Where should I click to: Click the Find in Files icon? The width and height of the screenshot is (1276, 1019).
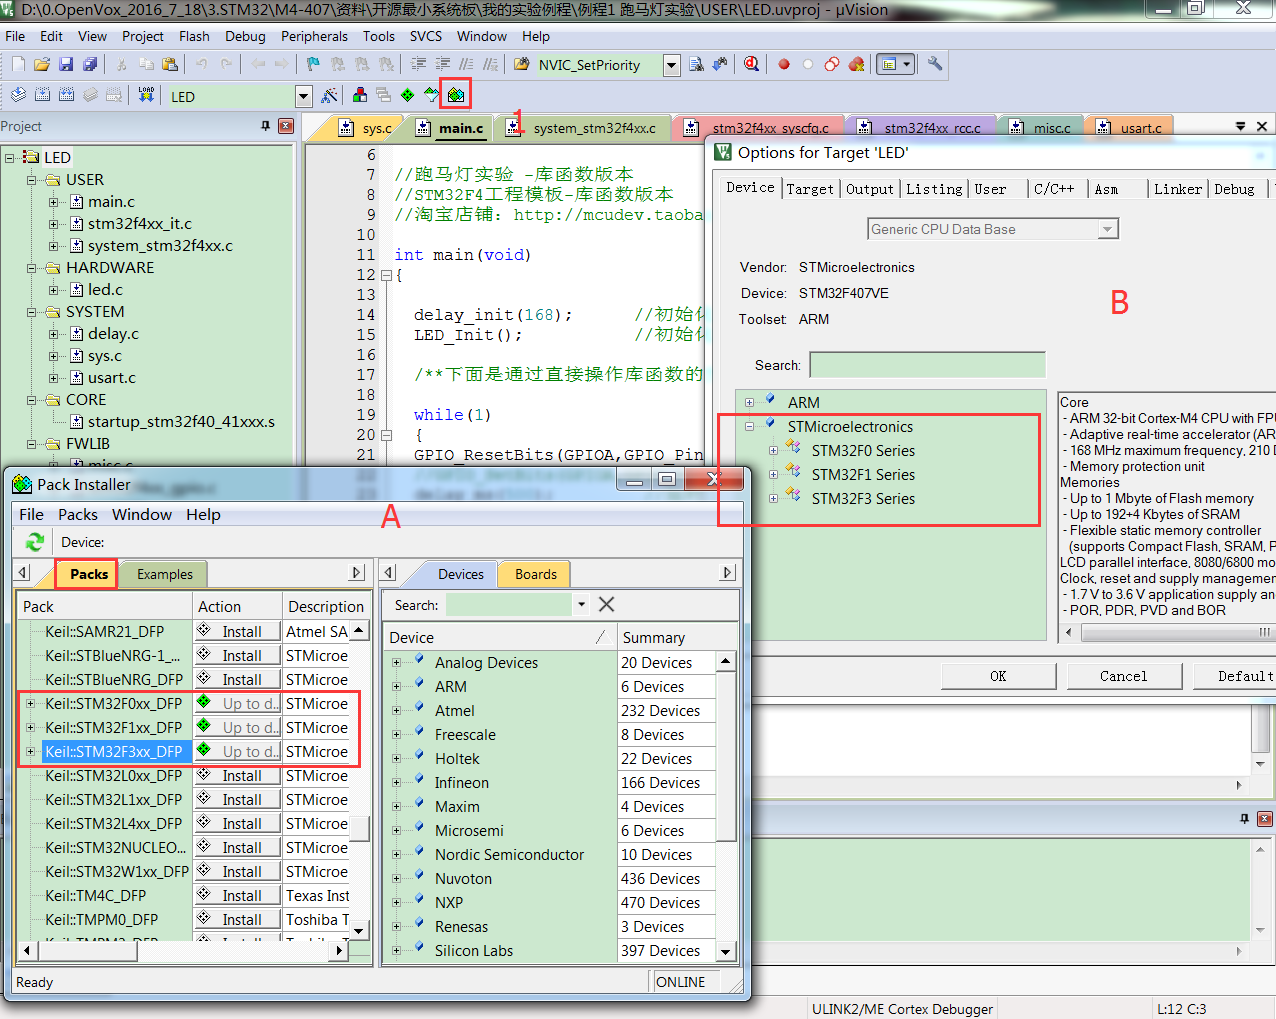point(521,64)
